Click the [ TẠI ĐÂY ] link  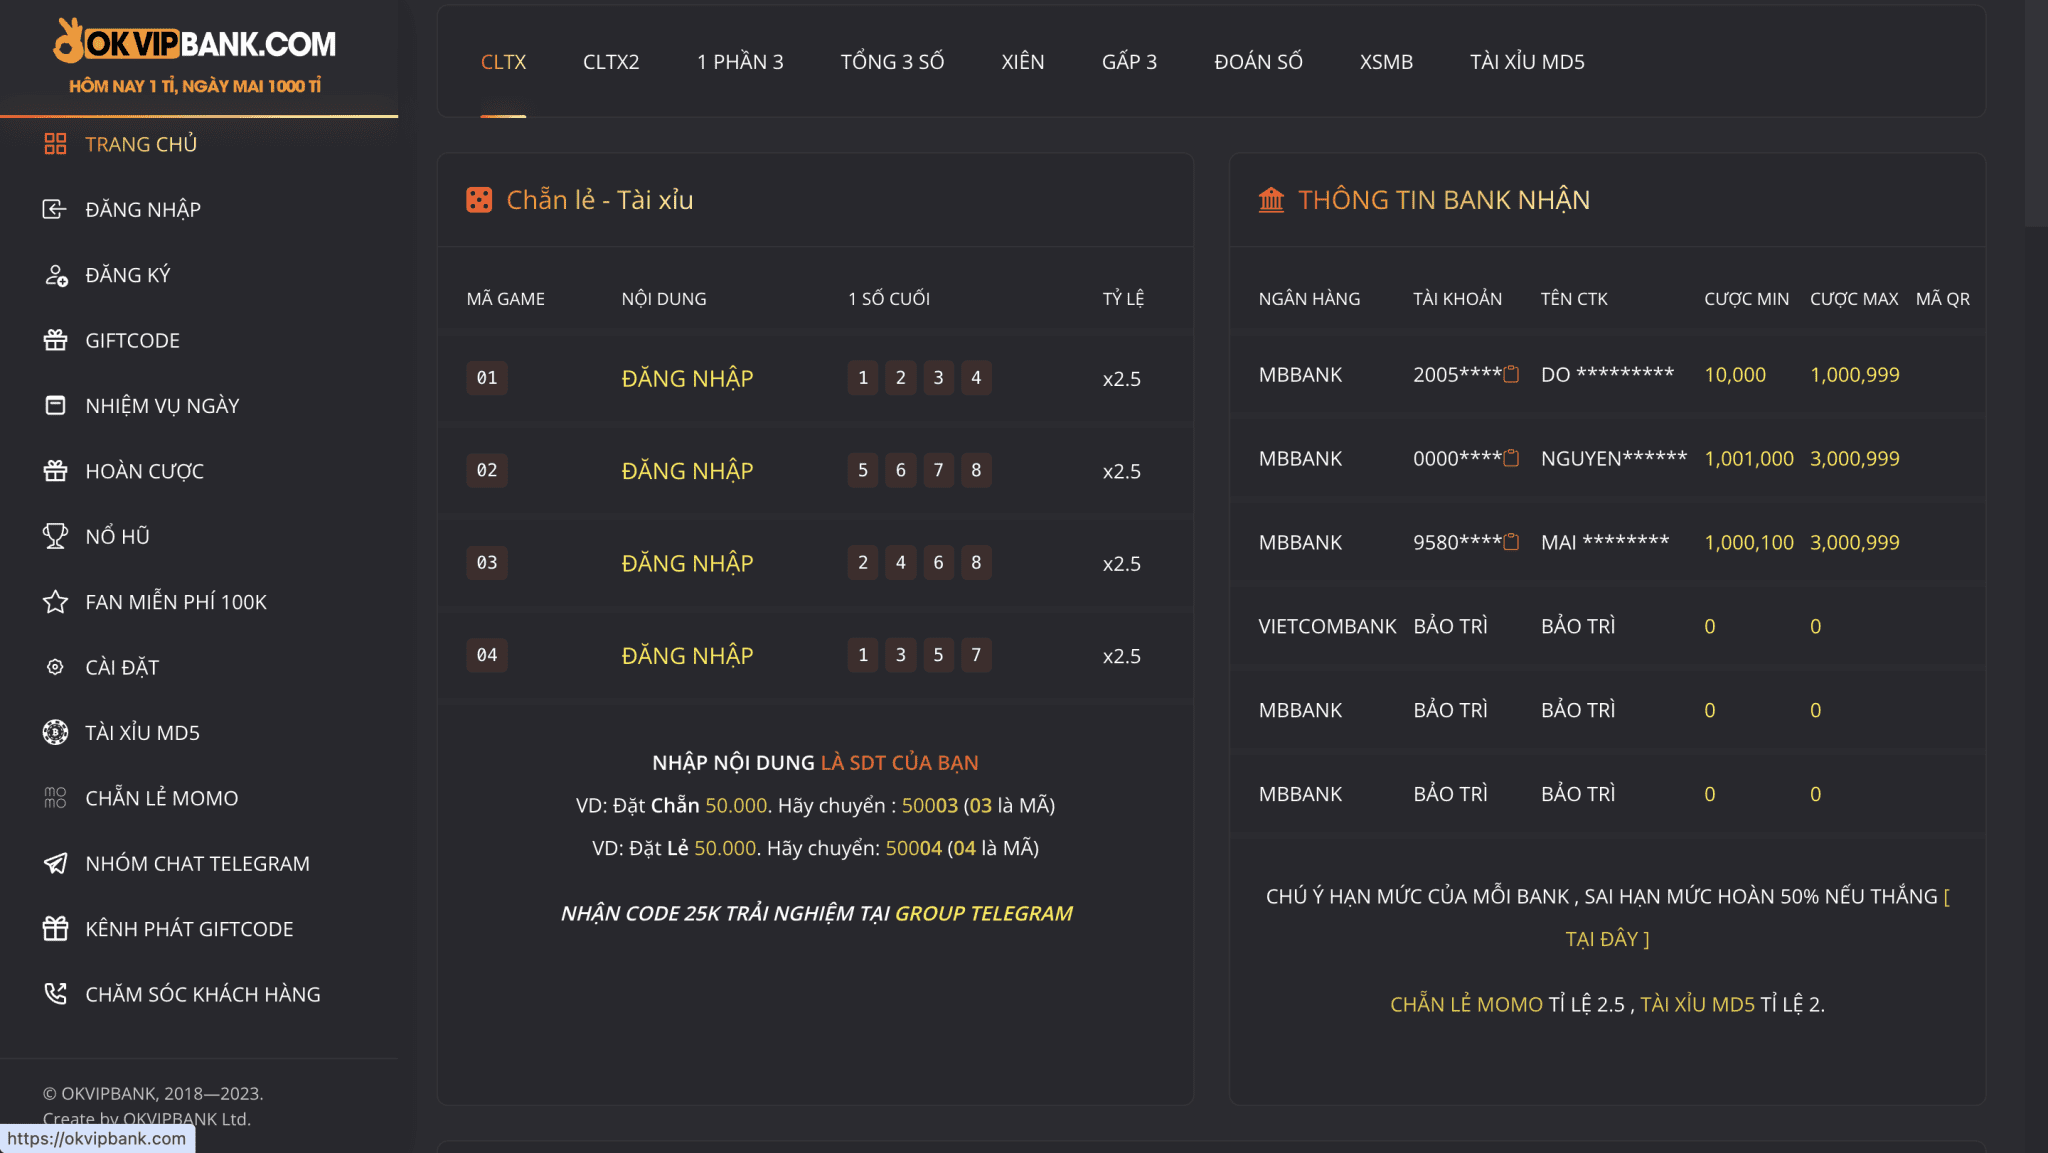pos(1607,939)
